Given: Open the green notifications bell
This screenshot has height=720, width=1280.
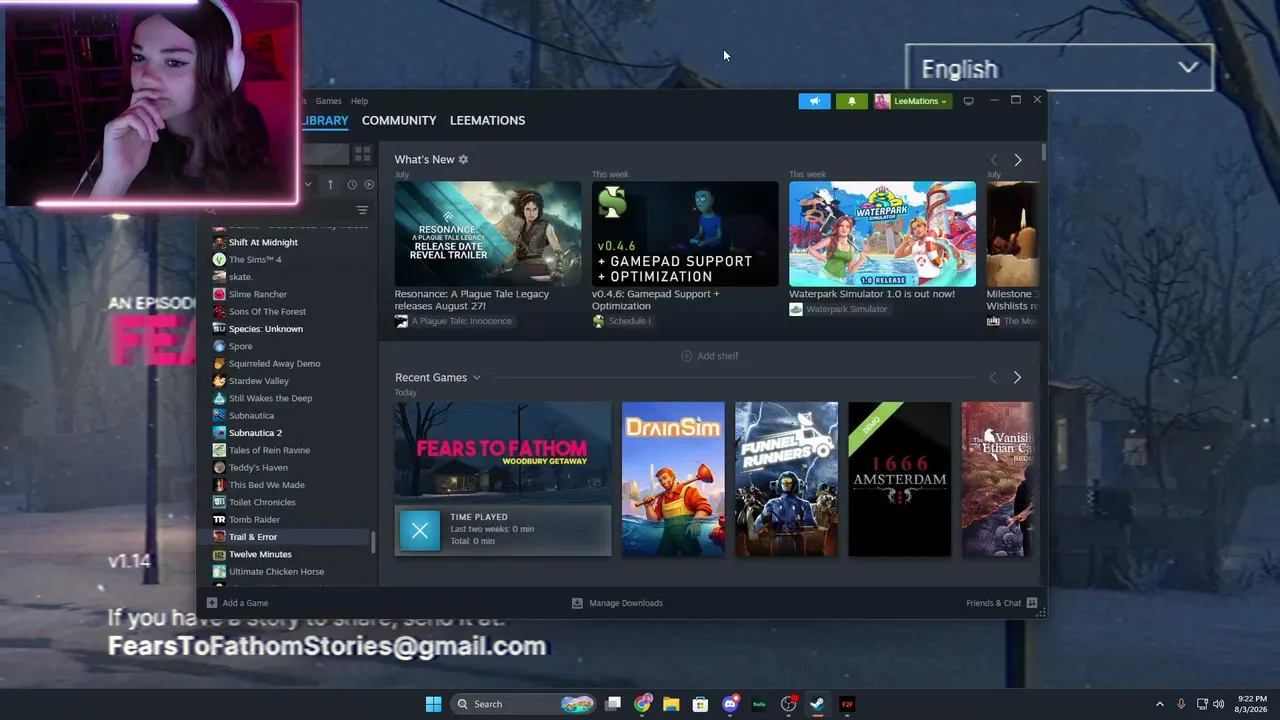Looking at the screenshot, I should (x=852, y=101).
